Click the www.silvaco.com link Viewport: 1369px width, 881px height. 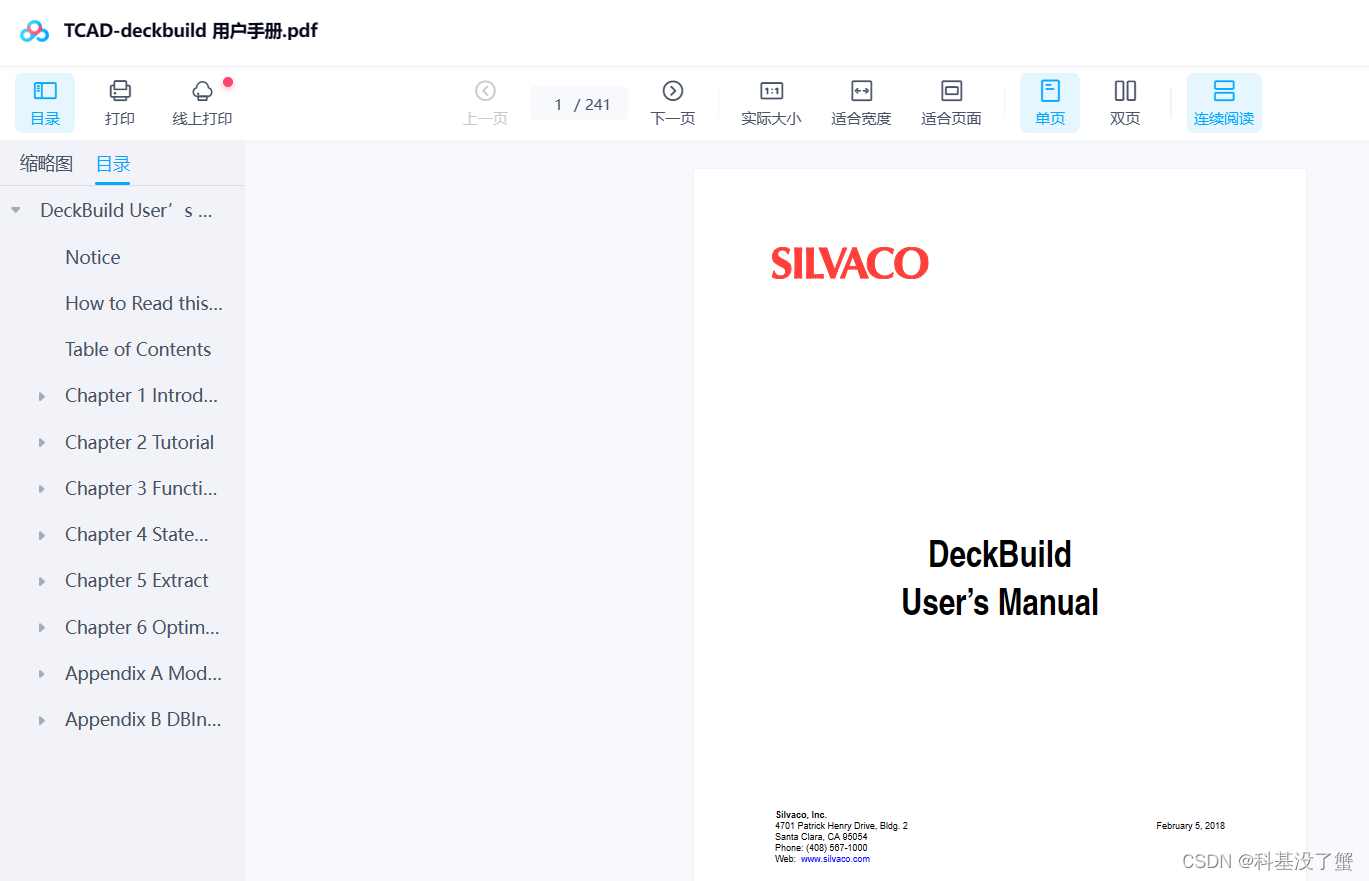coord(835,859)
